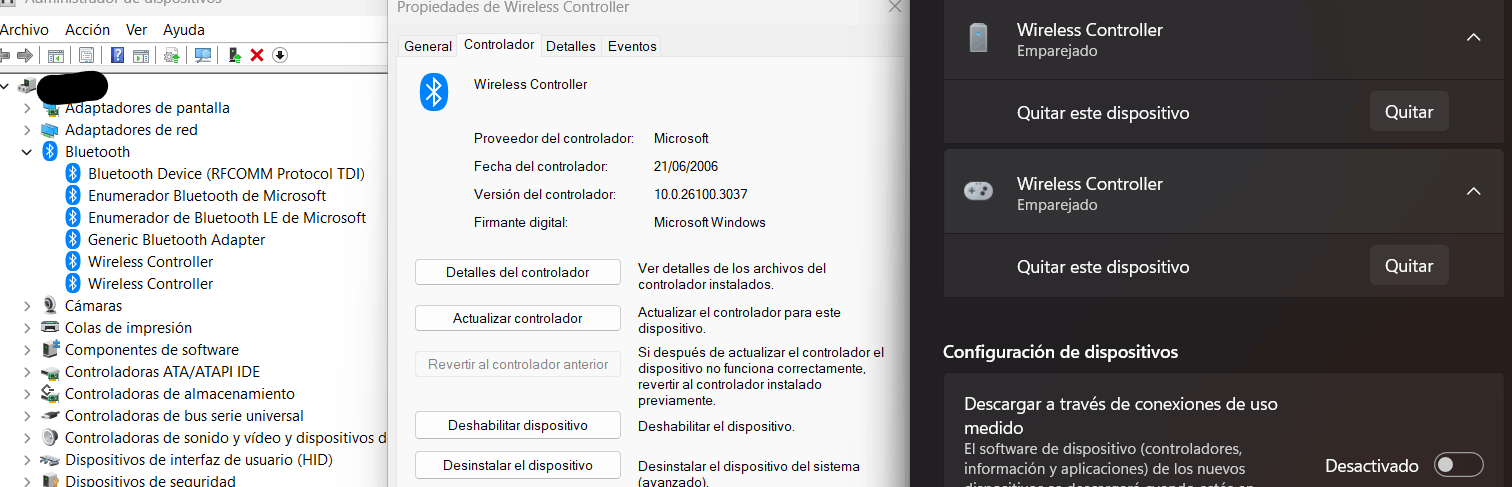The width and height of the screenshot is (1512, 487).
Task: Click the Detalles del controlador button
Action: (518, 272)
